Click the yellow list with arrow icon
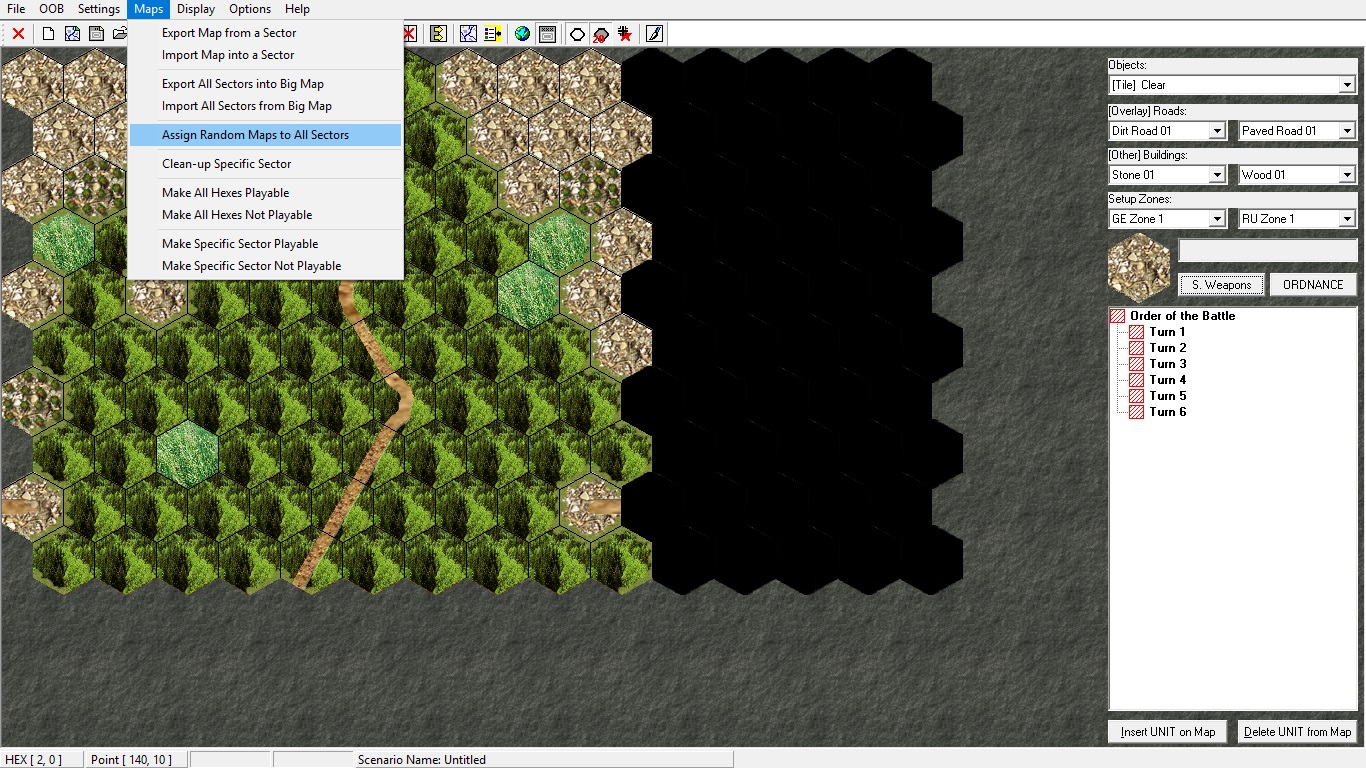 pyautogui.click(x=492, y=34)
